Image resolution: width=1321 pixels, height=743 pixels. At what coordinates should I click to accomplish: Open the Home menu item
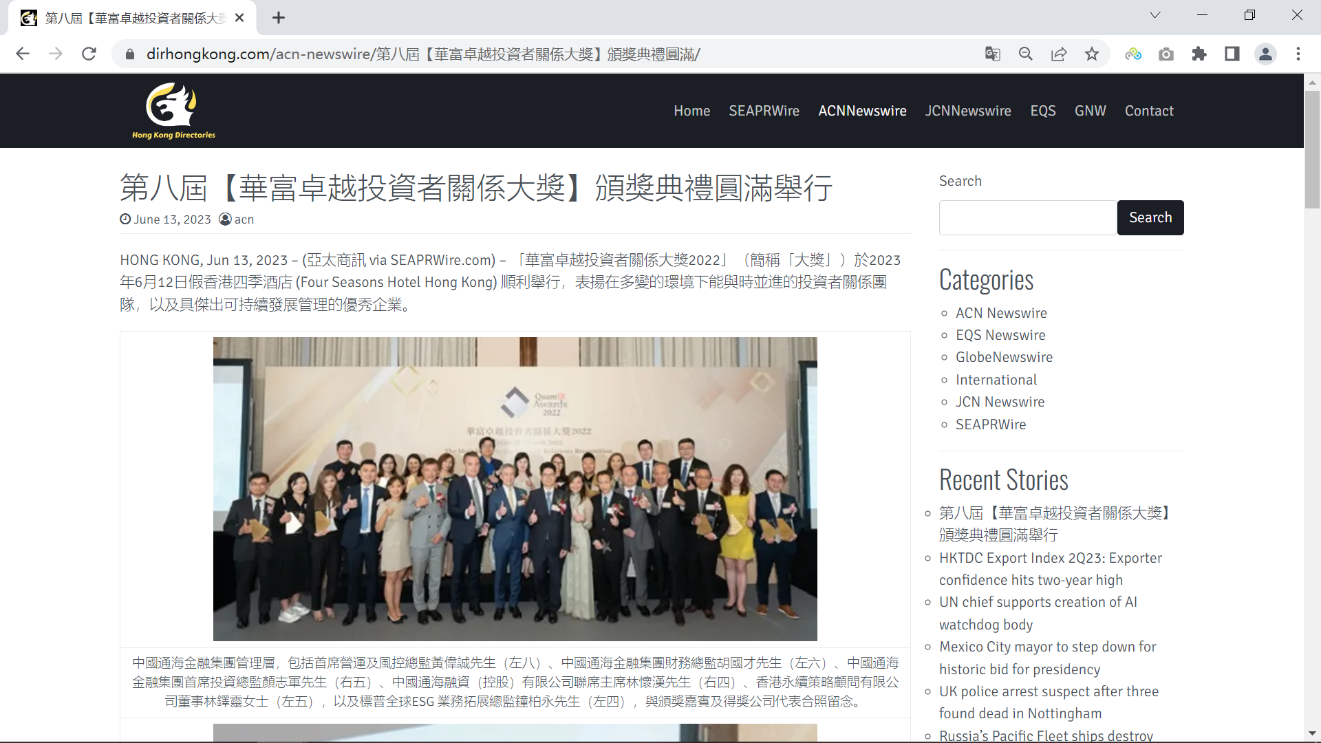pyautogui.click(x=692, y=111)
